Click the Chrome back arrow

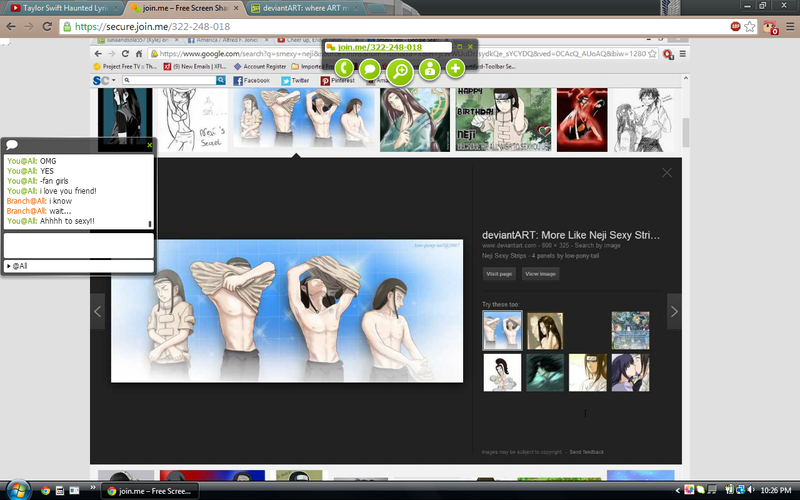11,27
